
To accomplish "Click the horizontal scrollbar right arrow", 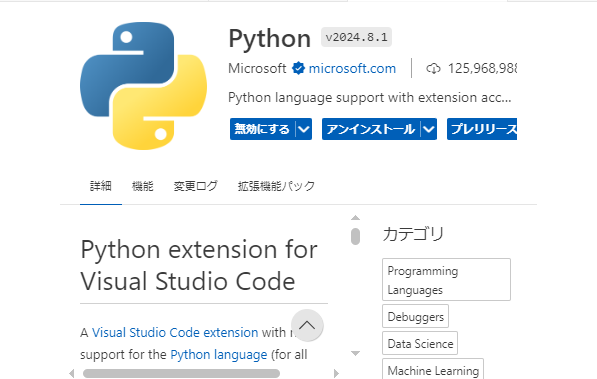I will coord(336,373).
